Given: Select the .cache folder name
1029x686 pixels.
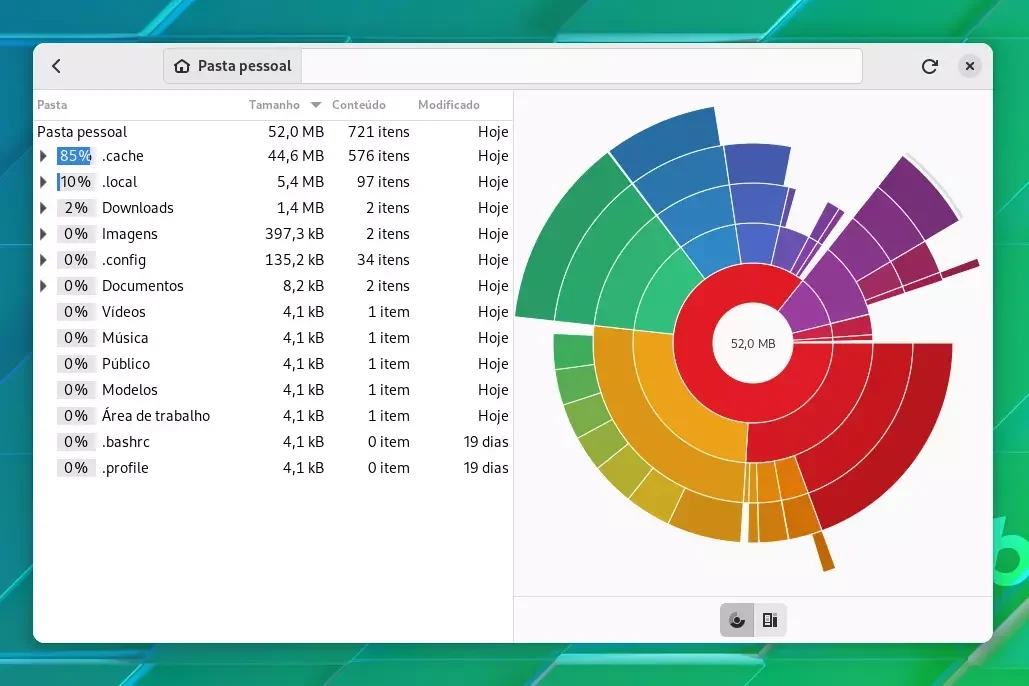Looking at the screenshot, I should point(123,156).
